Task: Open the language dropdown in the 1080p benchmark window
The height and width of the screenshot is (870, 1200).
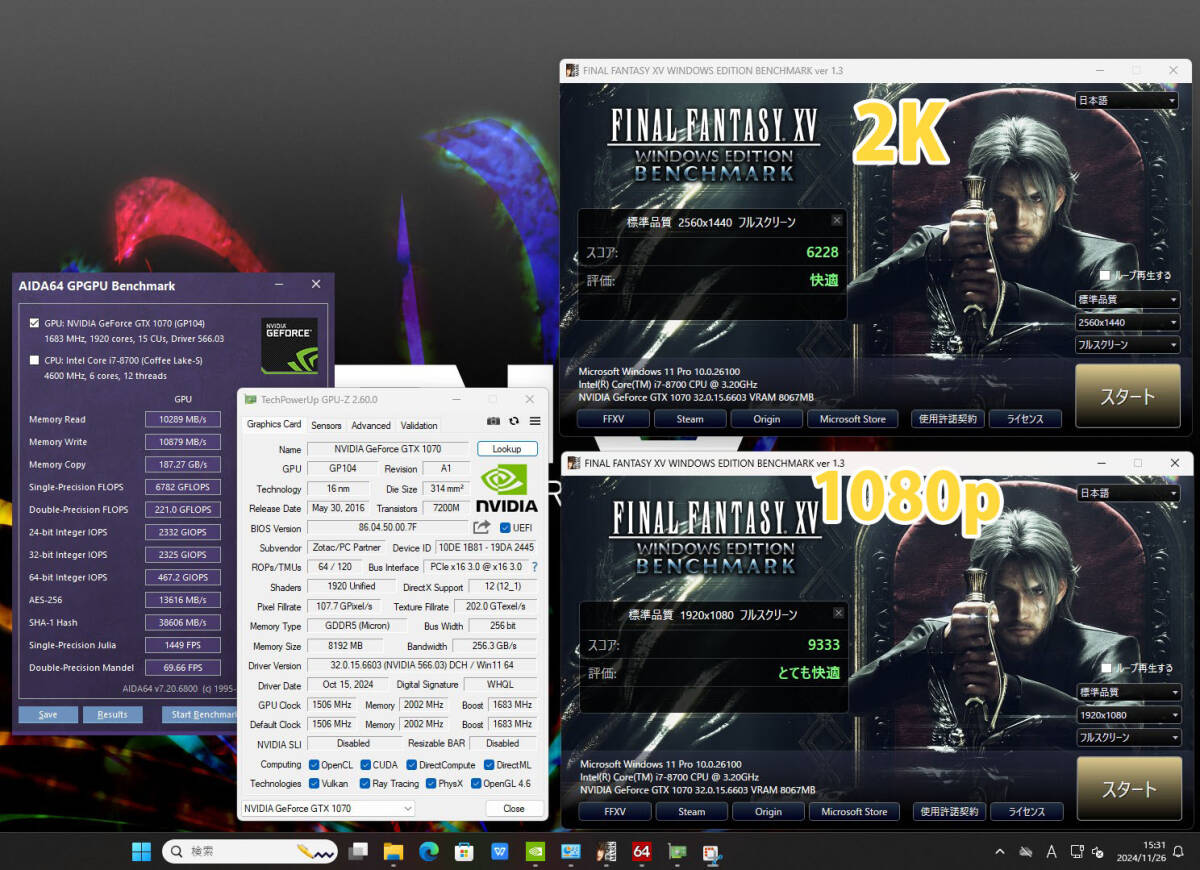Action: click(1128, 493)
